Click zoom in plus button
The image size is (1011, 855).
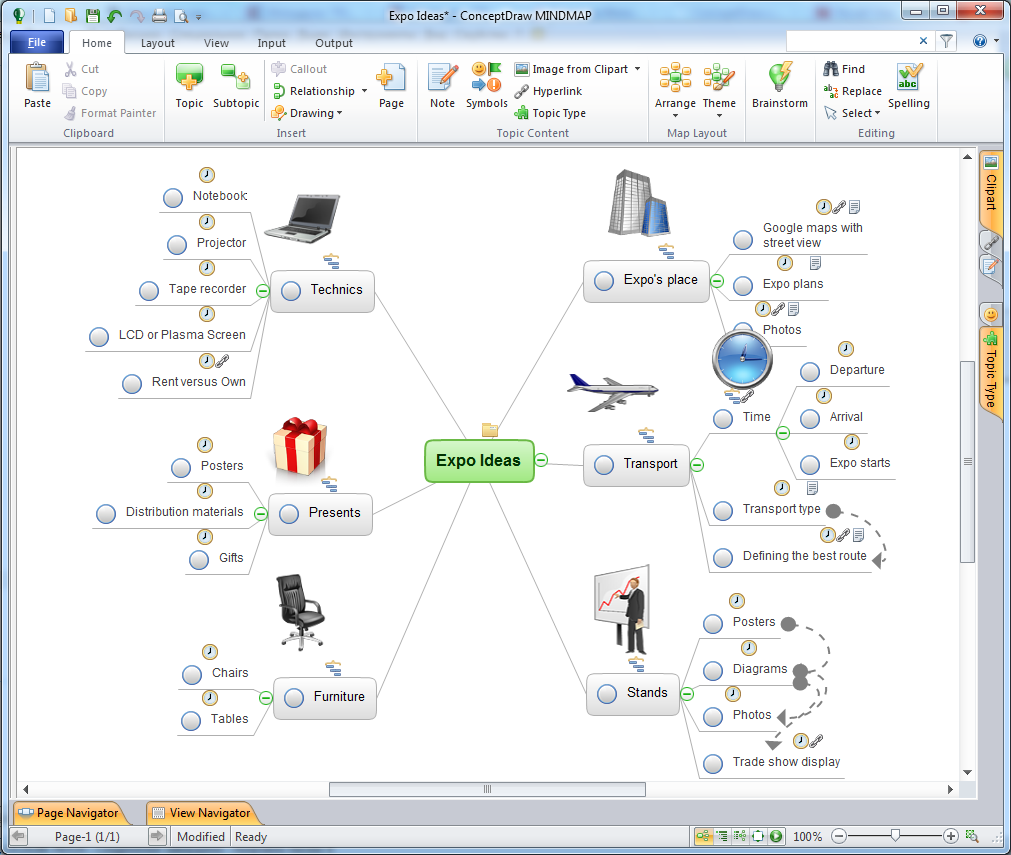[950, 836]
